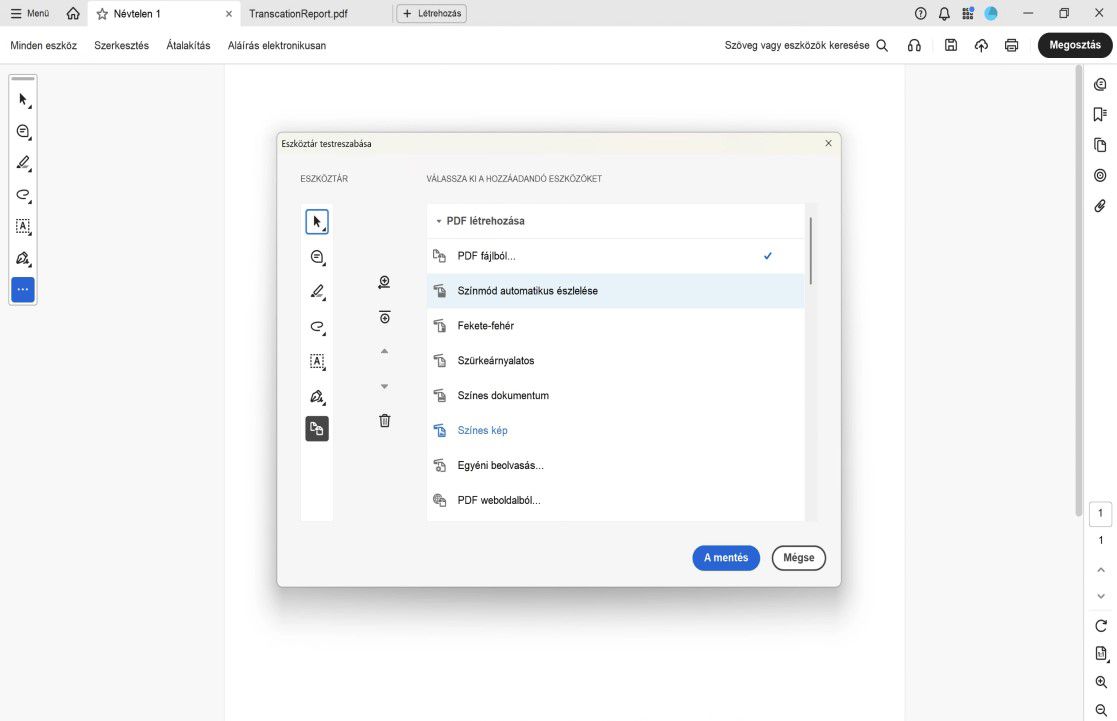
Task: Open help question mark icon
Action: pyautogui.click(x=920, y=14)
